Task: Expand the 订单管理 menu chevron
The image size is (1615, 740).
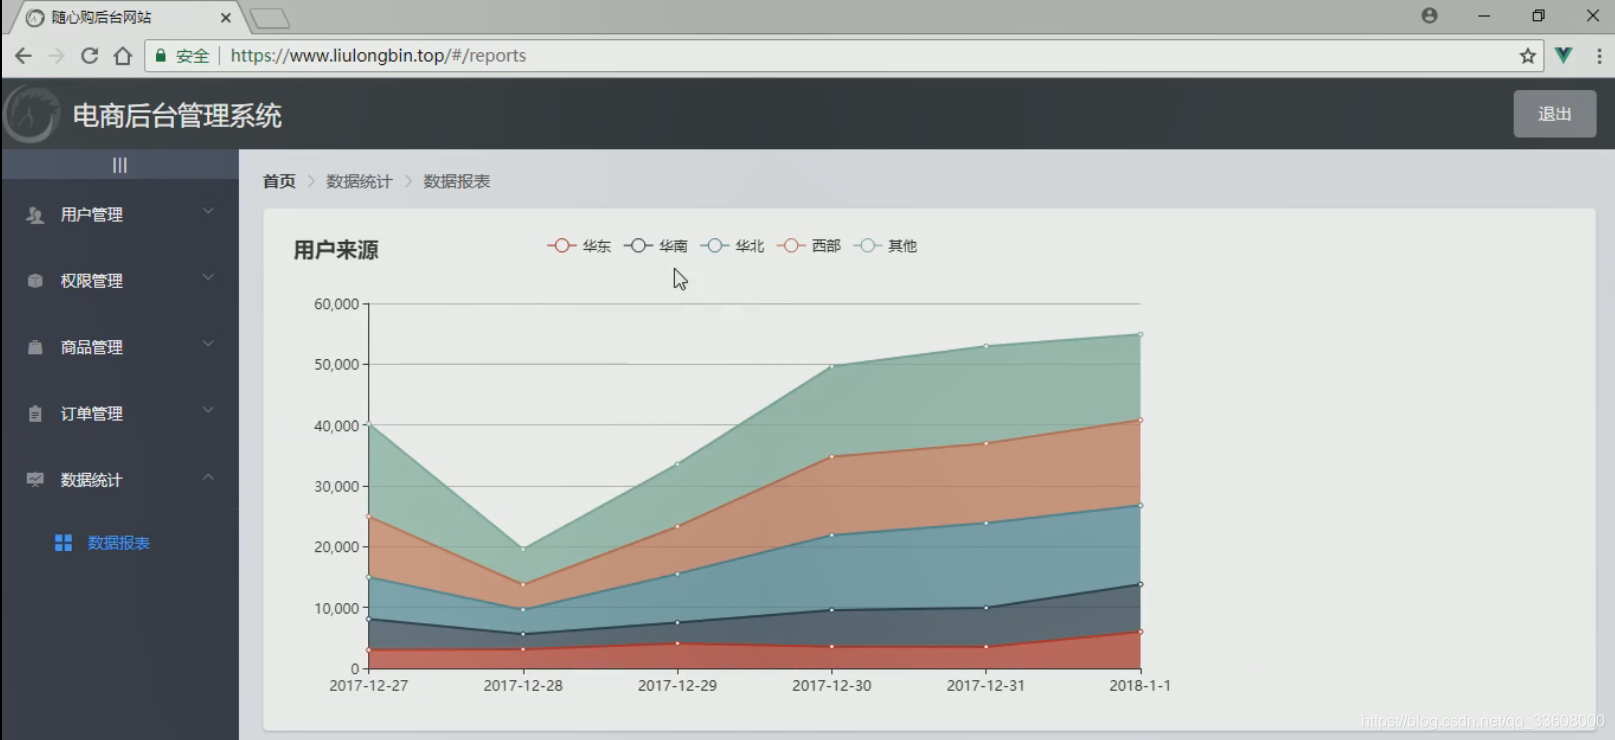Action: [208, 410]
